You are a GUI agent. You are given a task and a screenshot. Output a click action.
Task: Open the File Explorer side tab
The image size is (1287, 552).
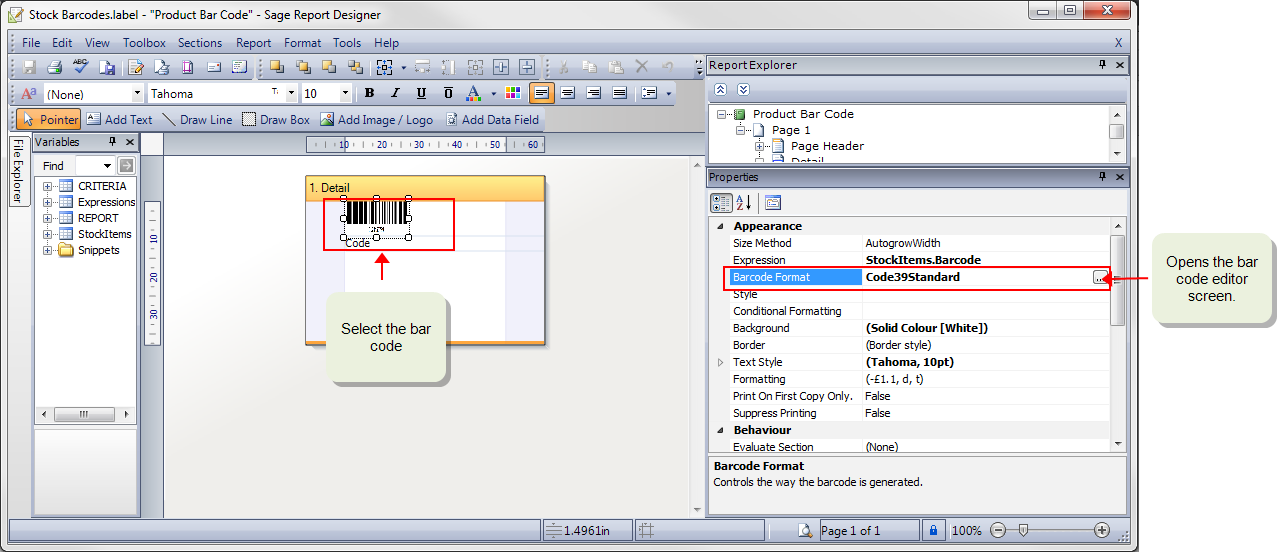tap(17, 170)
